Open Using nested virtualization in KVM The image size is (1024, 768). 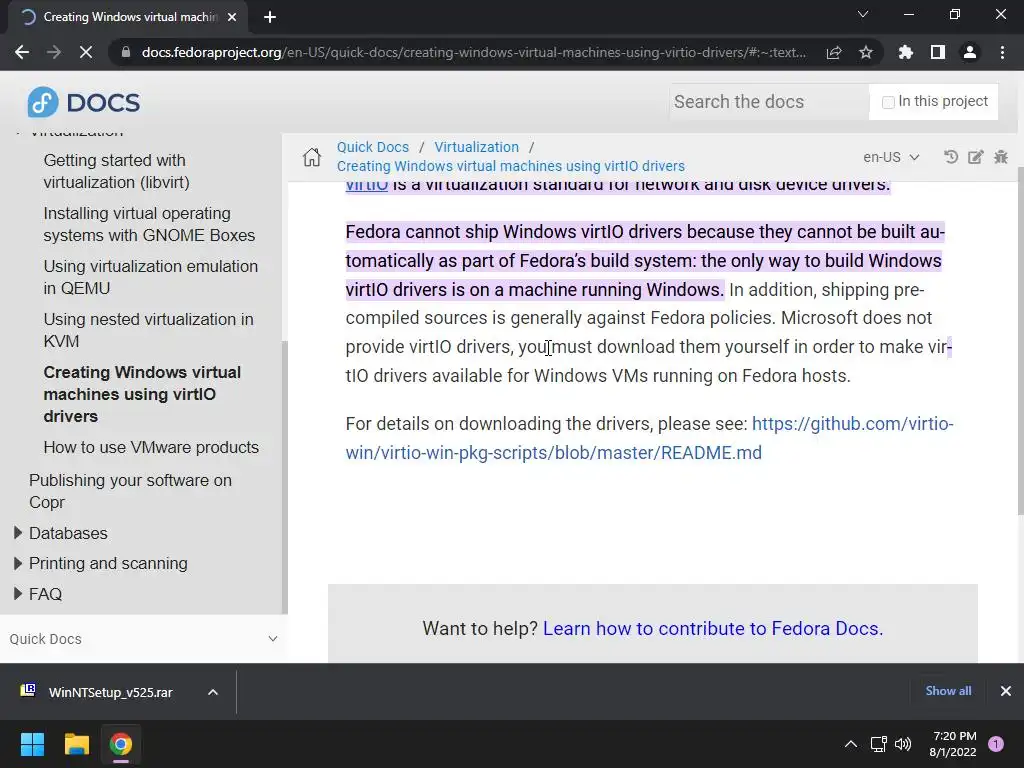click(148, 330)
